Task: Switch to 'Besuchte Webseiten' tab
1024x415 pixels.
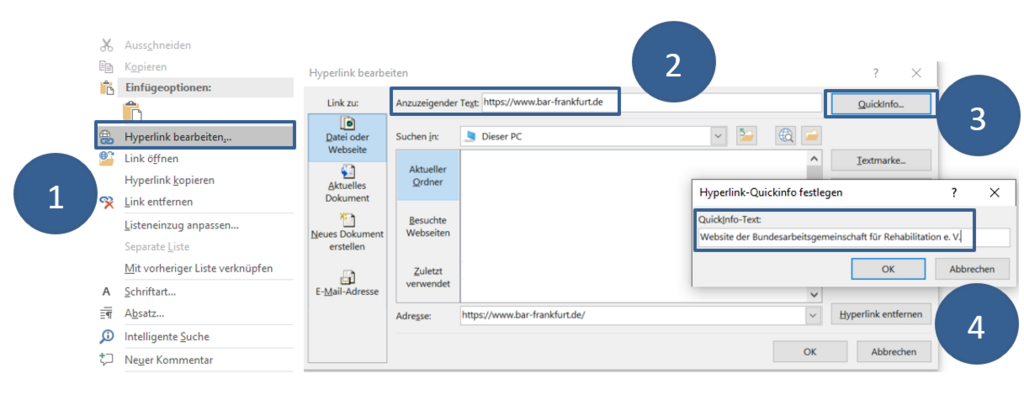Action: [x=428, y=226]
